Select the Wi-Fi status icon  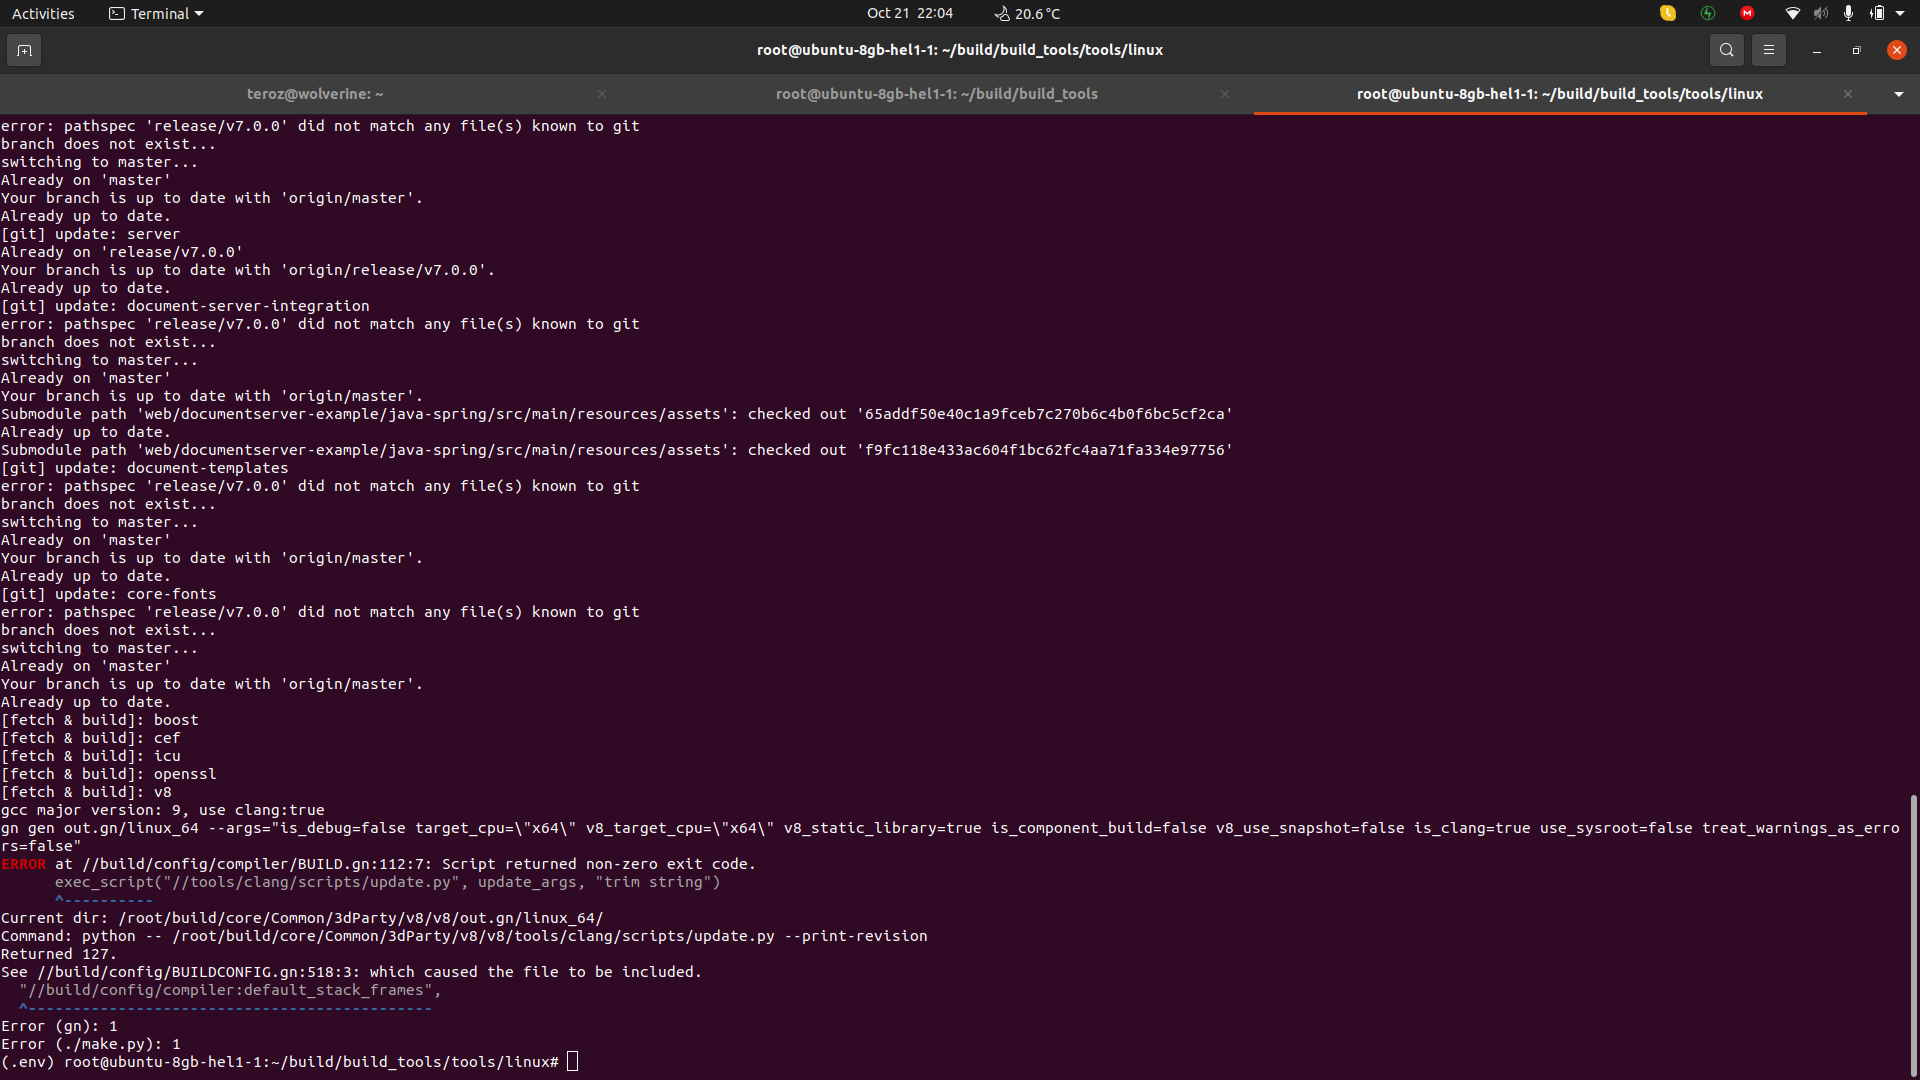tap(1792, 13)
